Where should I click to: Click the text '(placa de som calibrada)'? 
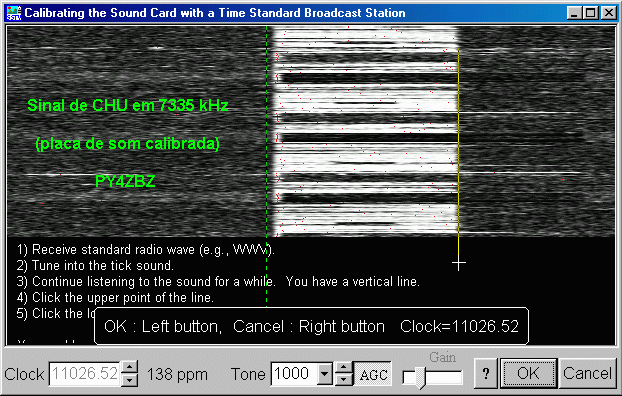(x=127, y=144)
